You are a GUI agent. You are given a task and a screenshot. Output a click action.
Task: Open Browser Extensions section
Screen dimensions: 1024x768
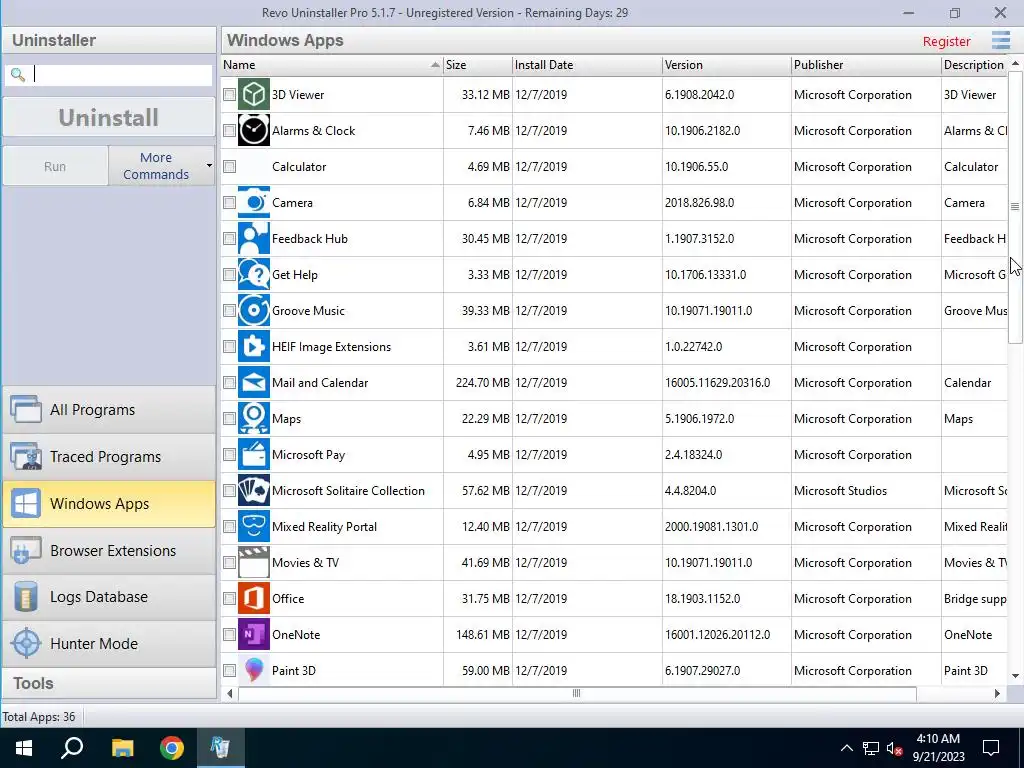point(109,551)
